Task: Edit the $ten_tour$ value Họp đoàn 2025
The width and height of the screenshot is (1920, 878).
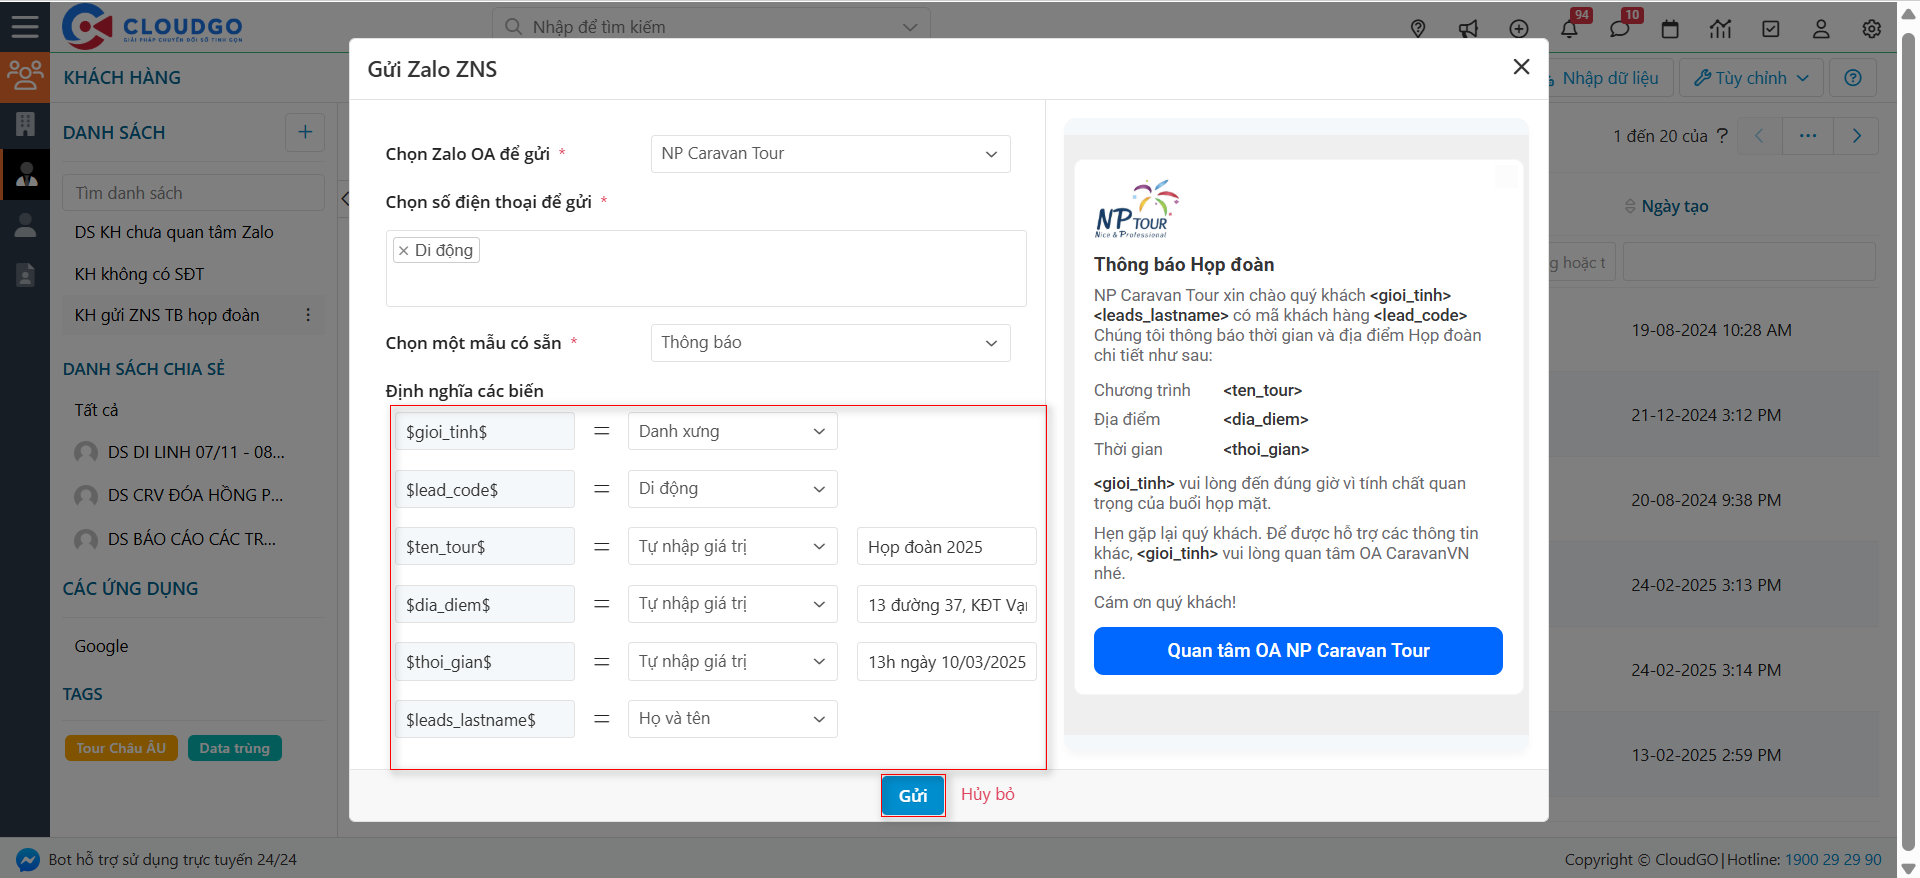Action: (x=946, y=547)
